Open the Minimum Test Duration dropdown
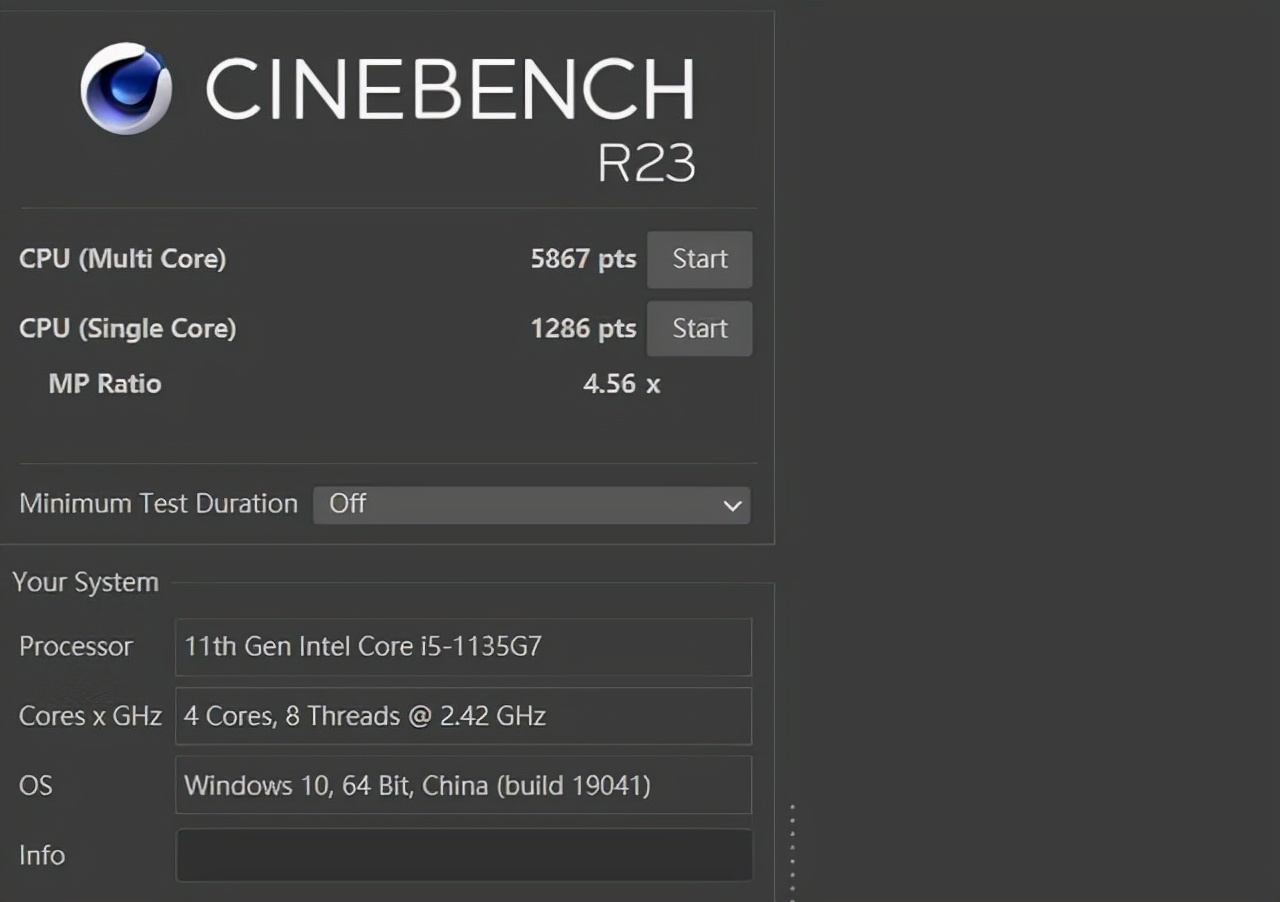 [530, 504]
